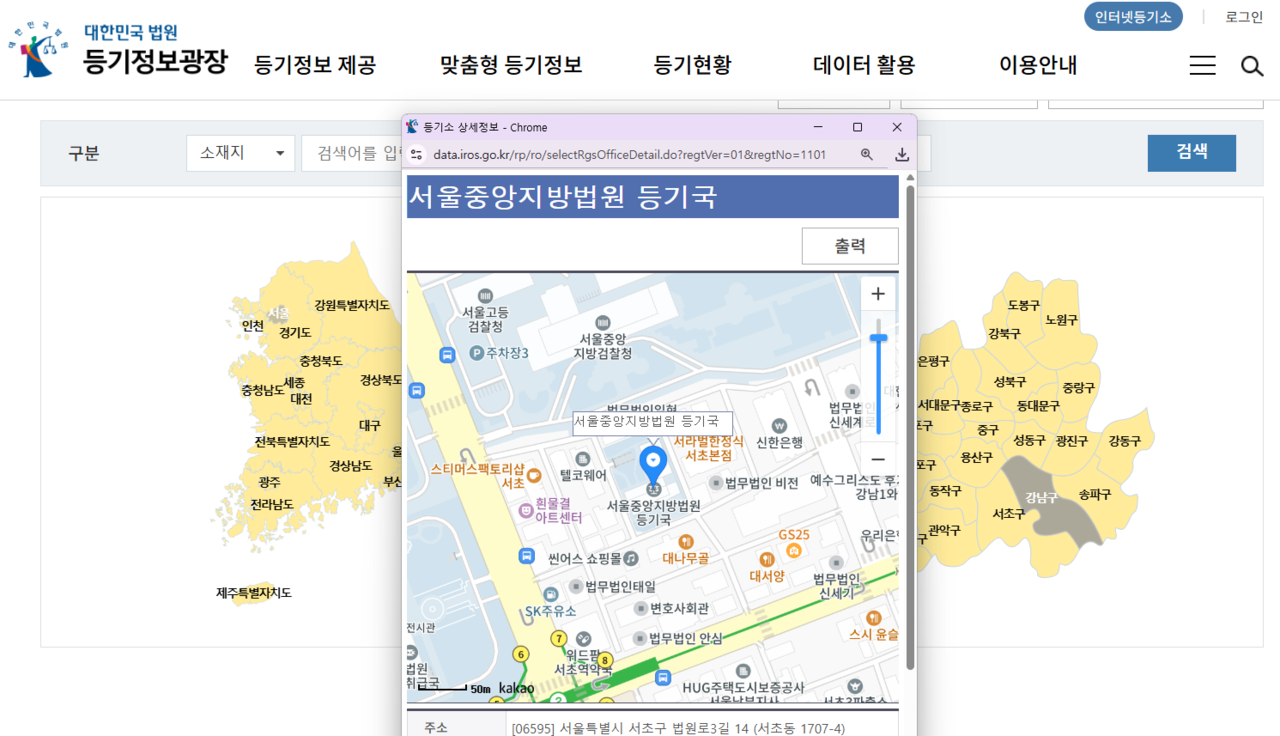Click the 검색 search button
Viewport: 1280px width, 736px height.
(x=1191, y=153)
